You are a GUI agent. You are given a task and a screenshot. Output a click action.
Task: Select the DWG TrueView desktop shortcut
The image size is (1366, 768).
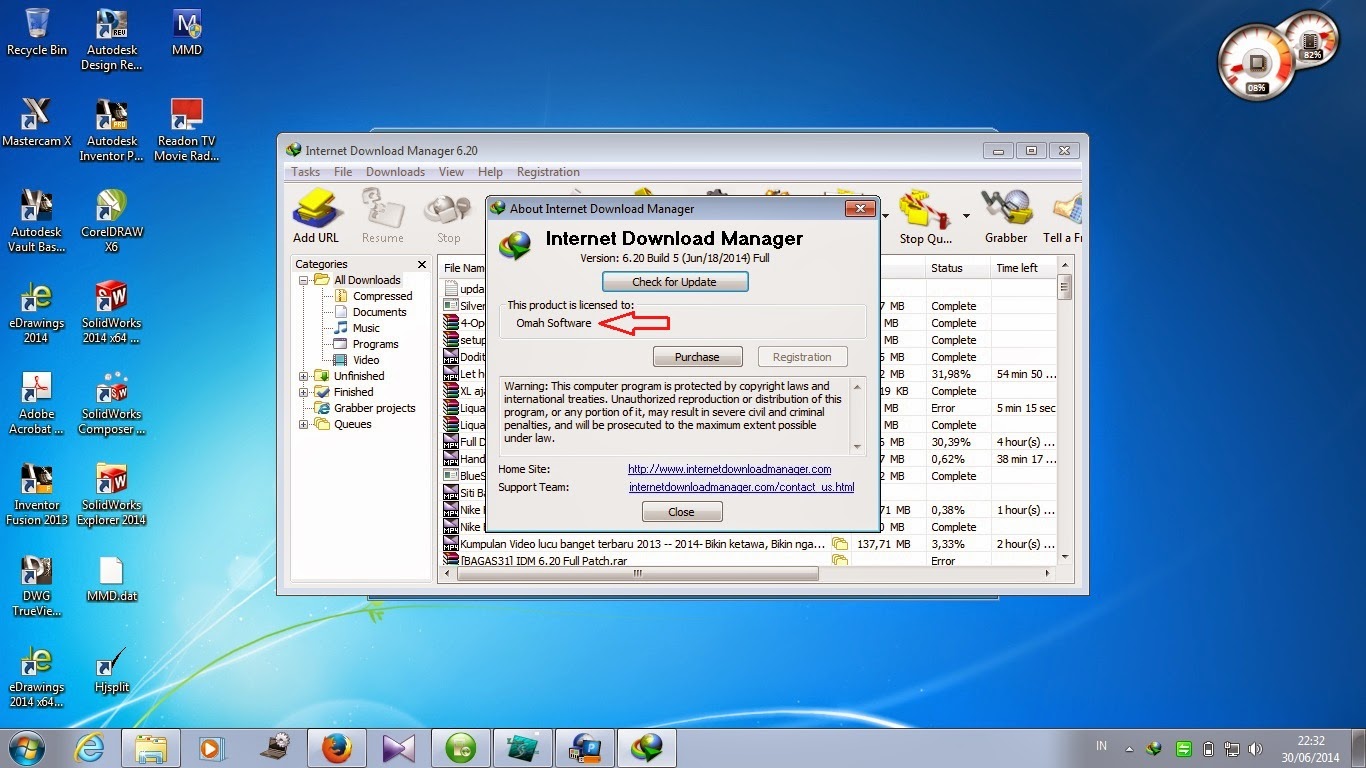tap(37, 585)
